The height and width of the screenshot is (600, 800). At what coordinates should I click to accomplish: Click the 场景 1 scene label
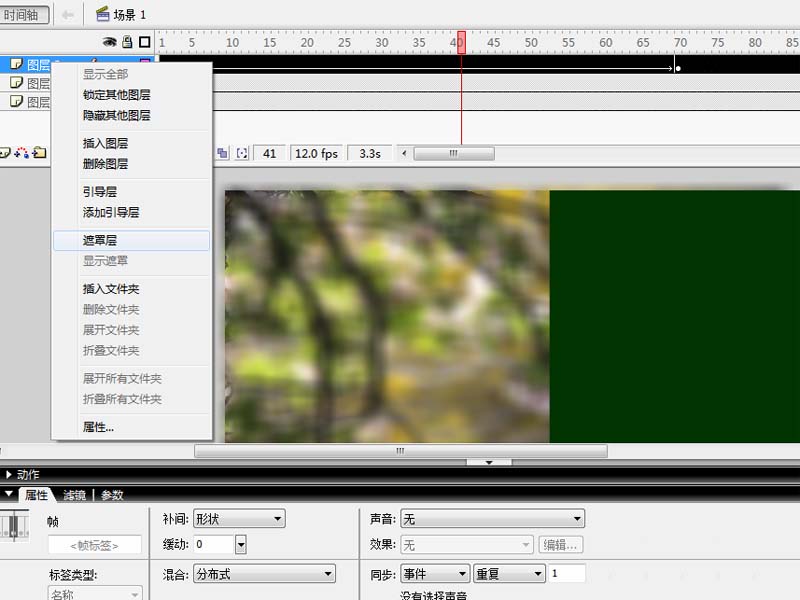[130, 15]
